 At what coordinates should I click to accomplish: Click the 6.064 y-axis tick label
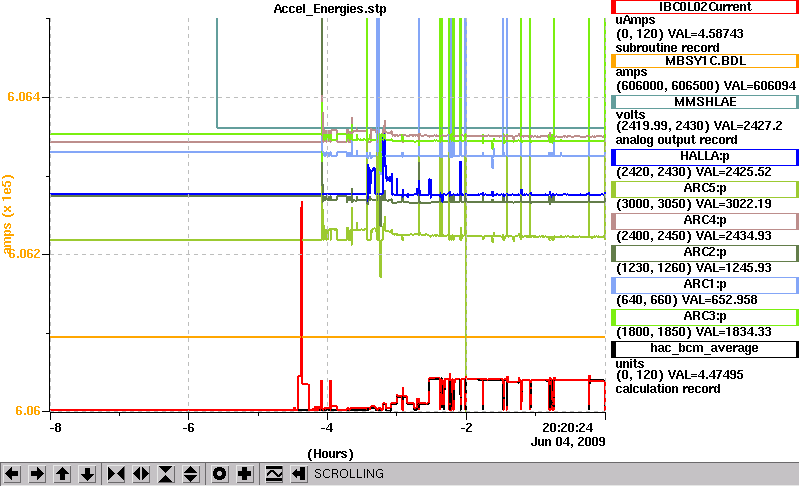pyautogui.click(x=23, y=97)
